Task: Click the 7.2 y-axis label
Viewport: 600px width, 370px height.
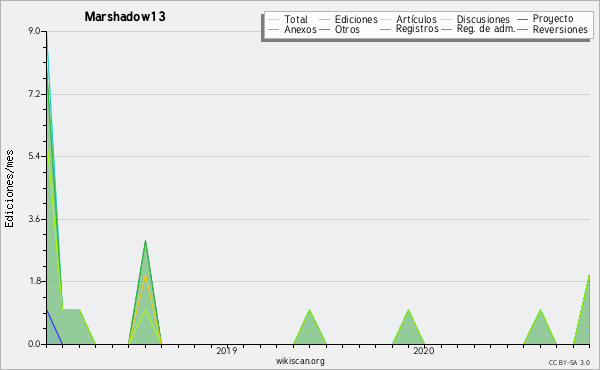Action: pyautogui.click(x=34, y=94)
